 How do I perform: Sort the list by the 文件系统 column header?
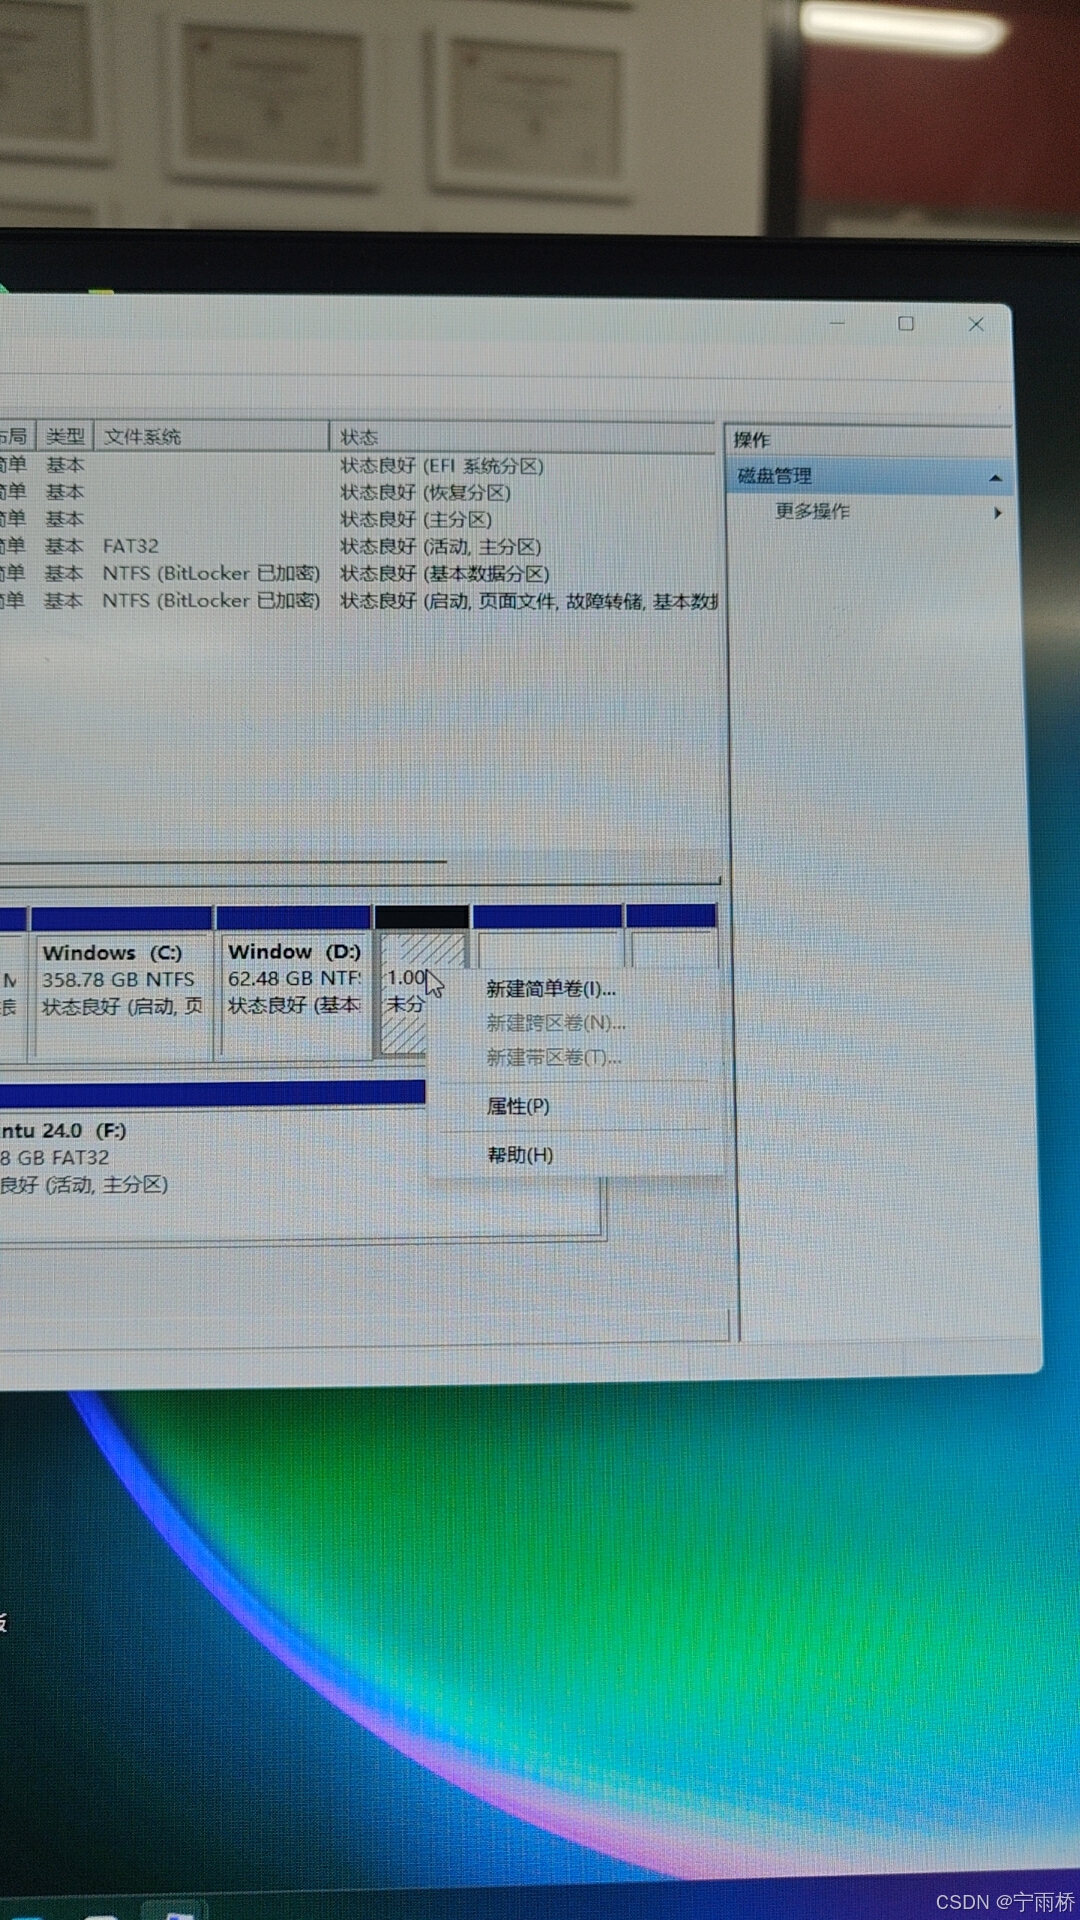[x=212, y=436]
